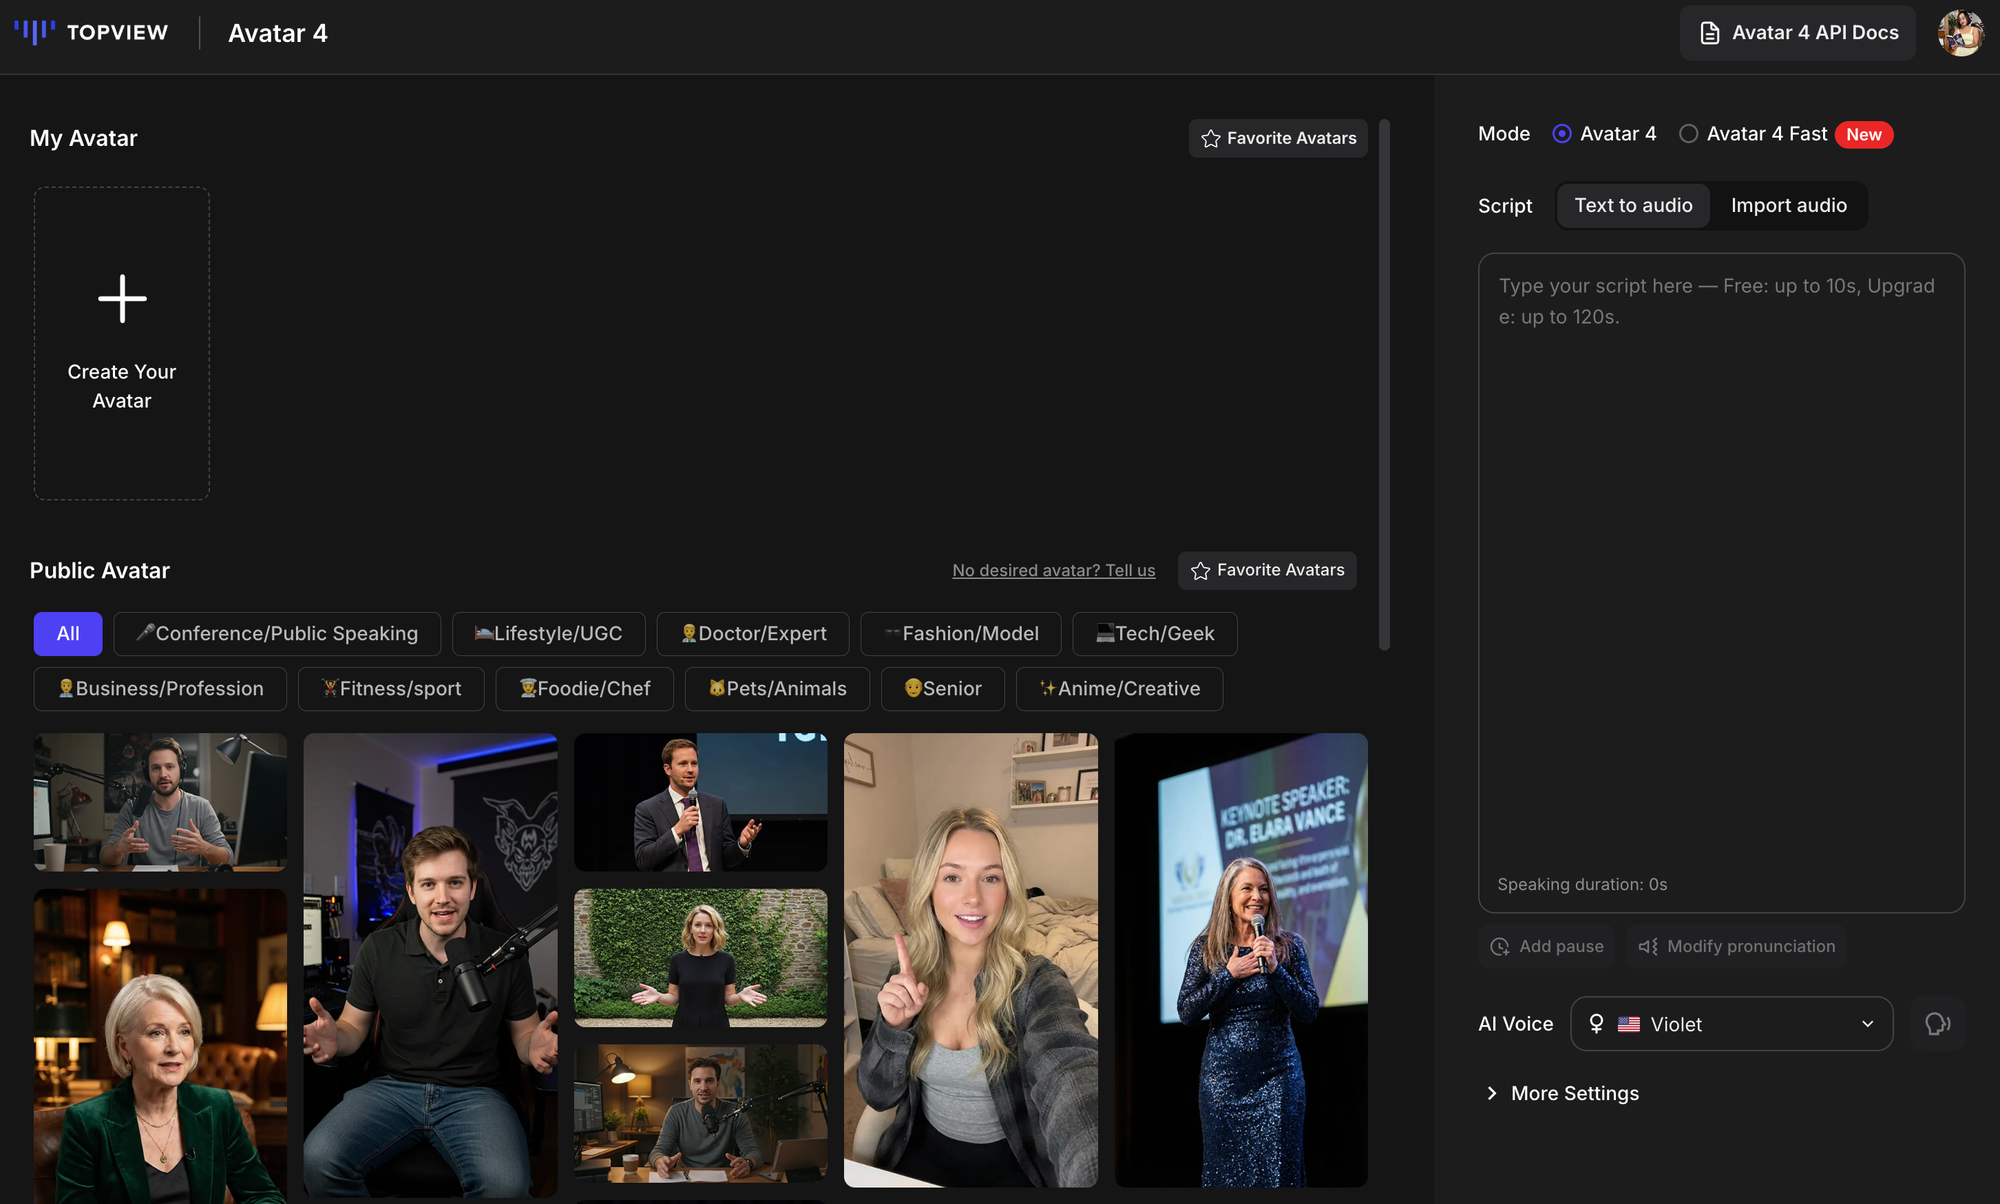Click the plus icon to create avatar

pos(122,298)
